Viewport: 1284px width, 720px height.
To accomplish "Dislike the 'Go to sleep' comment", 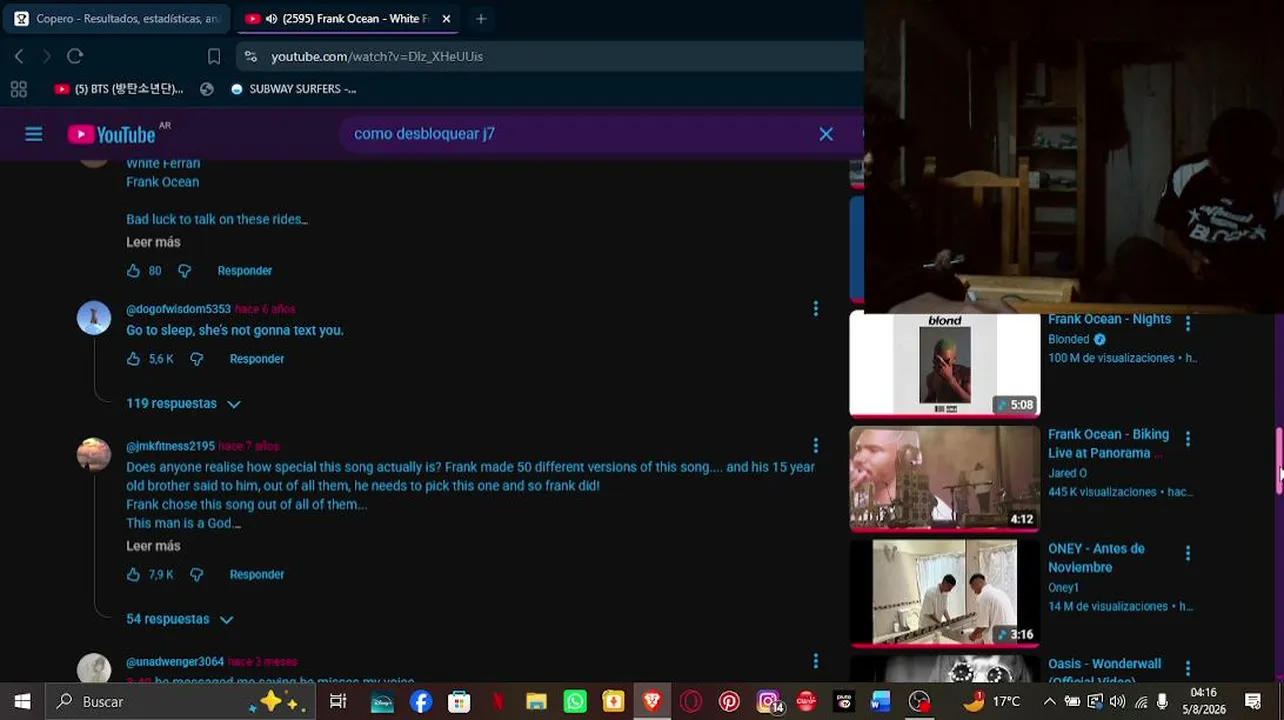I will point(196,359).
